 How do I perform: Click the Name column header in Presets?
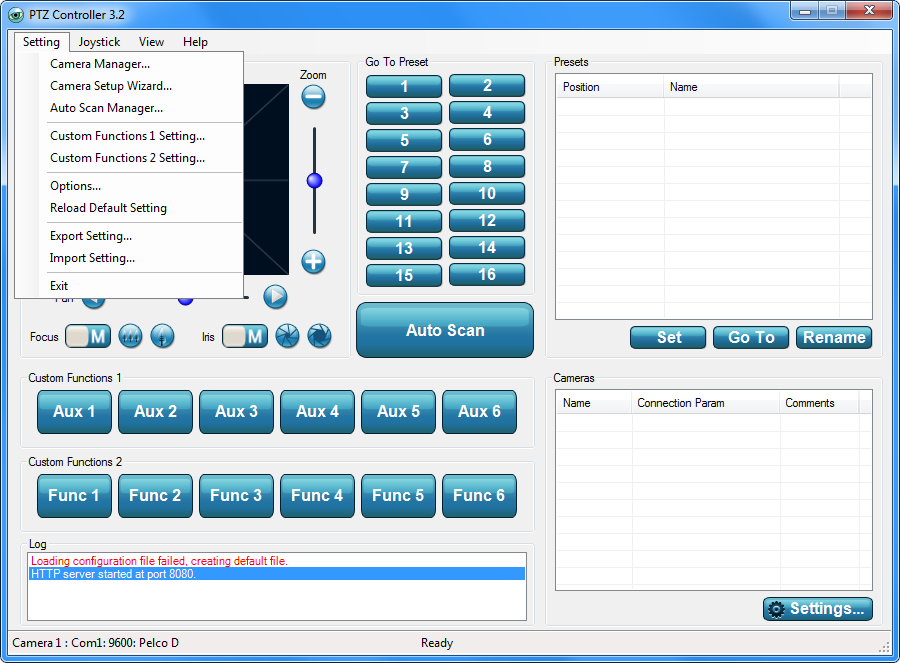tap(751, 87)
